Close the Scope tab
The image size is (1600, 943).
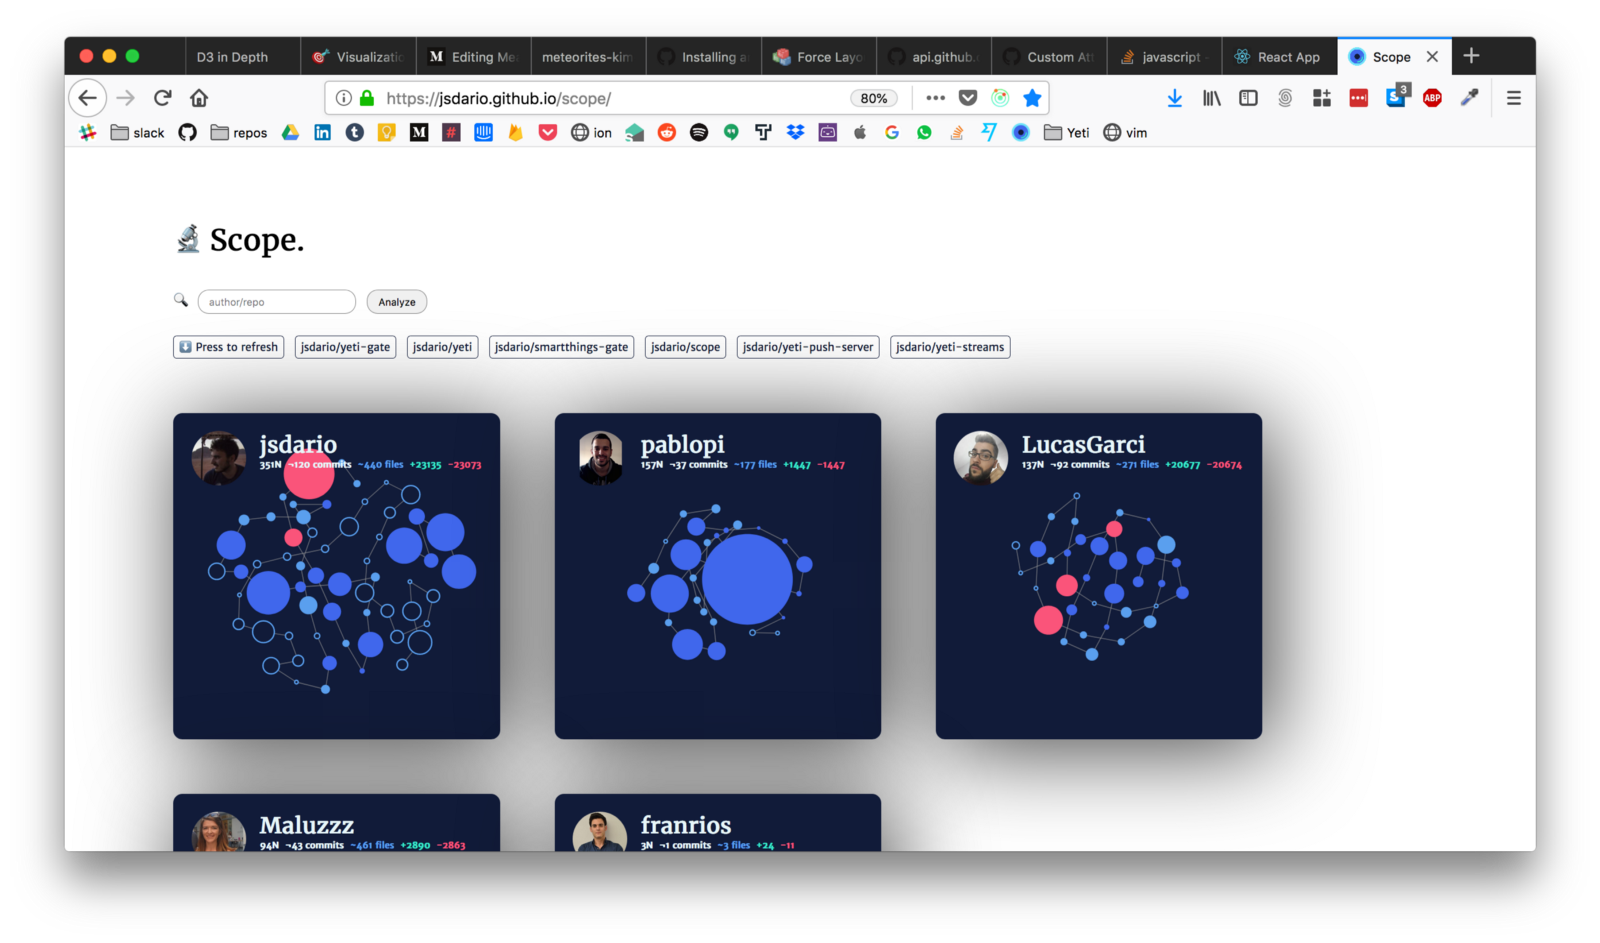click(x=1432, y=57)
